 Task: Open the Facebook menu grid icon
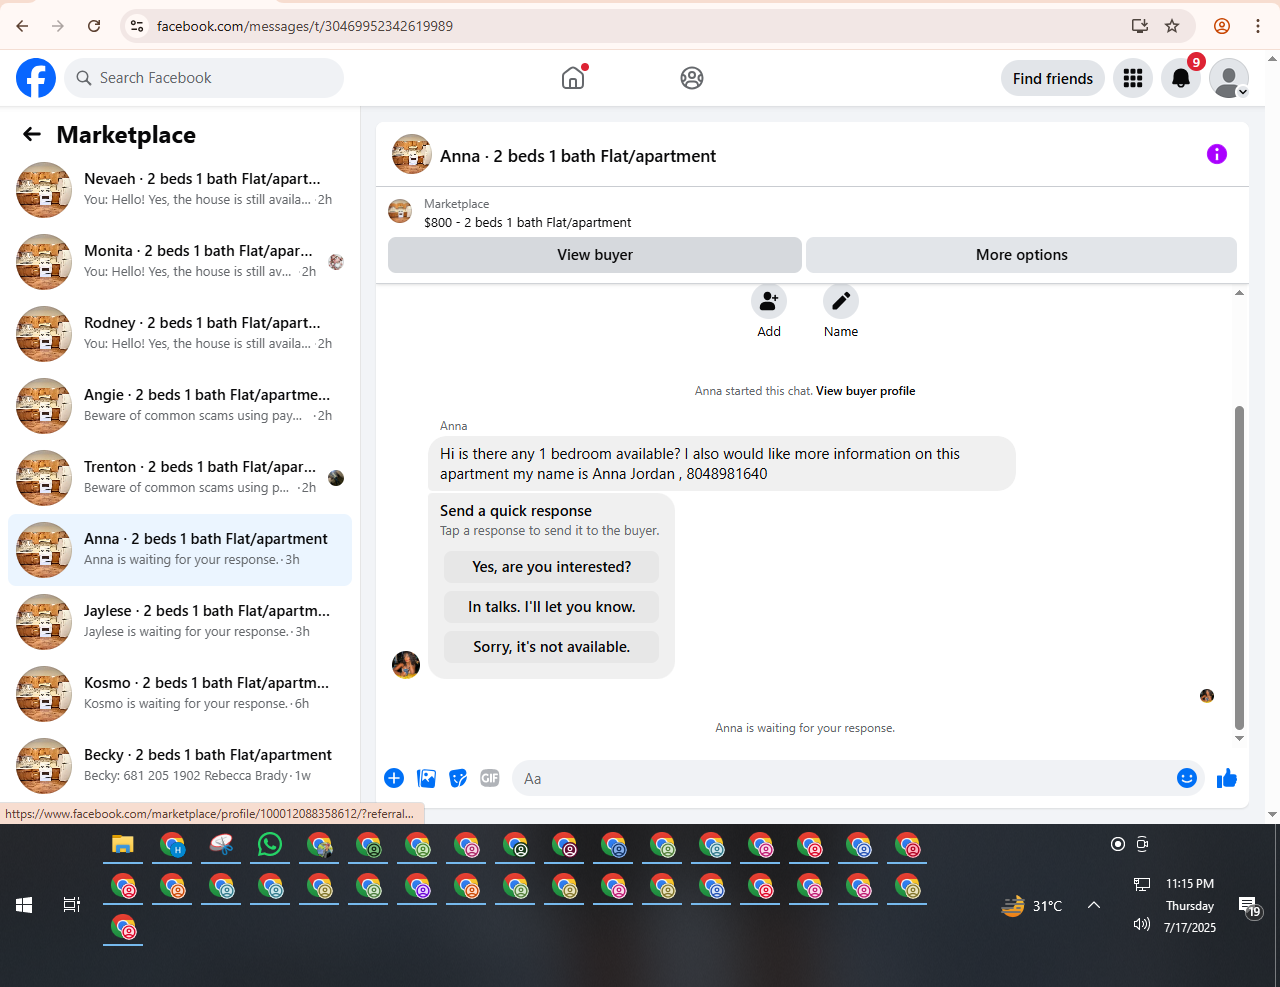point(1133,78)
